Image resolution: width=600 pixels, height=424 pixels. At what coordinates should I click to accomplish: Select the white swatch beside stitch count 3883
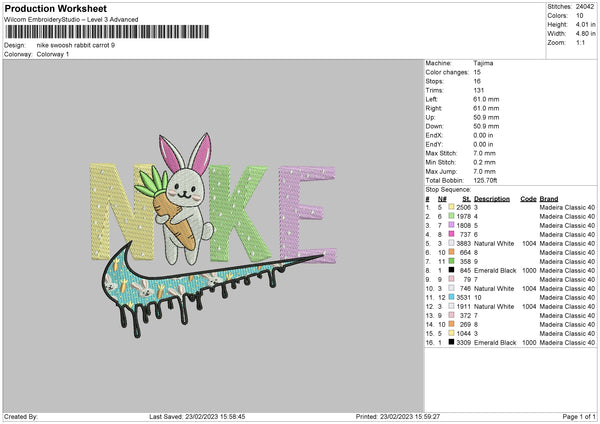tap(451, 243)
